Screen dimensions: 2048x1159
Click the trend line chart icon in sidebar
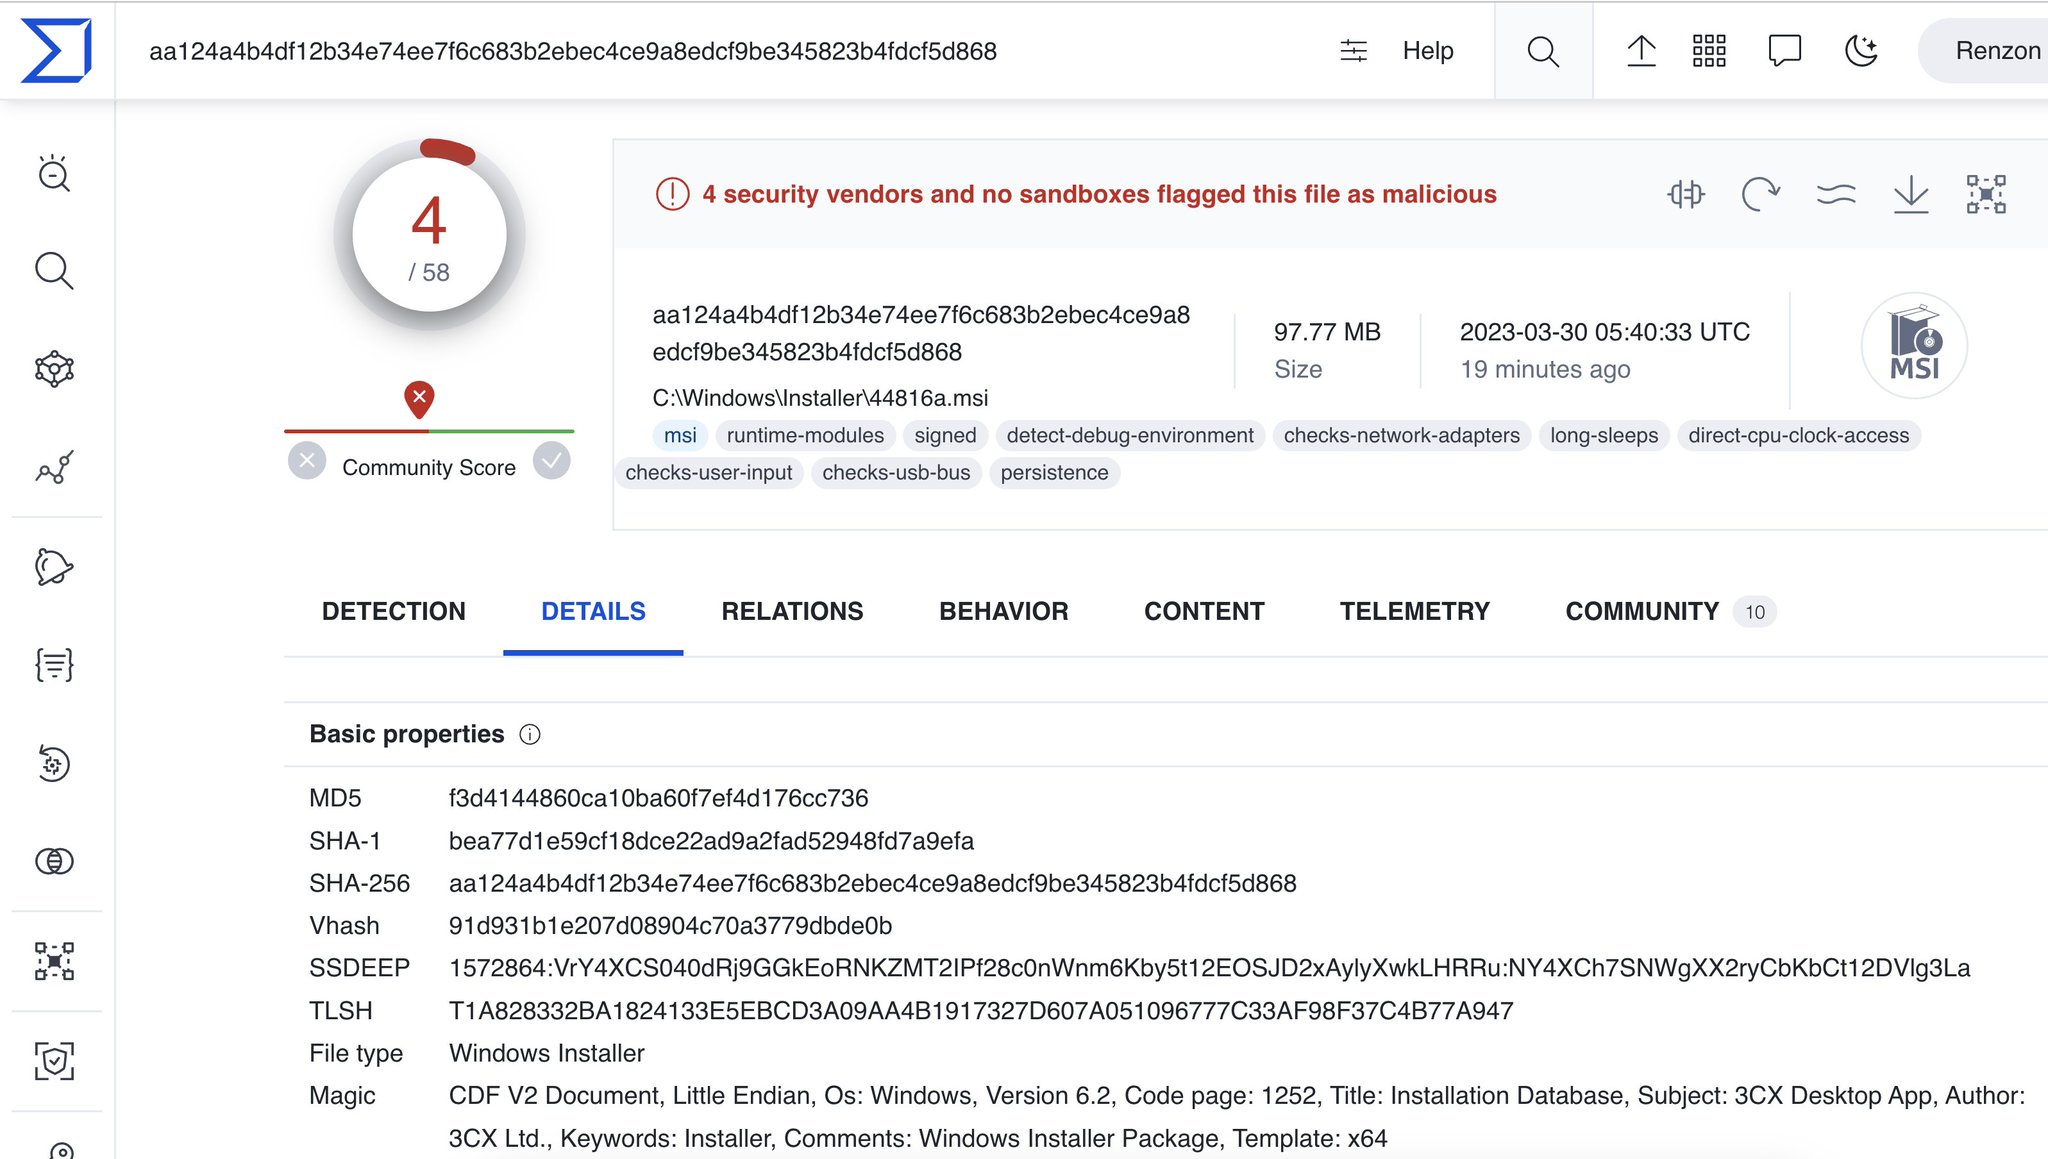click(x=54, y=467)
